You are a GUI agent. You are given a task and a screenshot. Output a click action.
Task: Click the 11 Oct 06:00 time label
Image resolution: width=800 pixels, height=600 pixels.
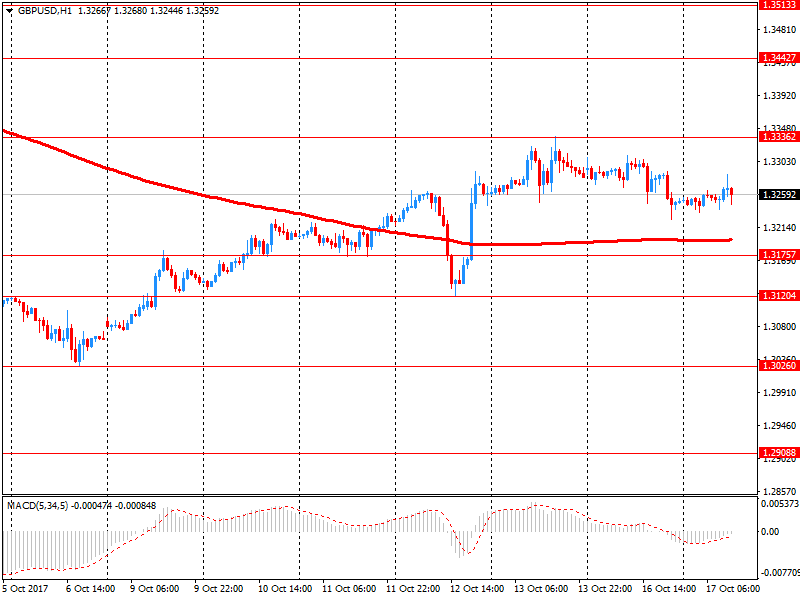pos(349,589)
